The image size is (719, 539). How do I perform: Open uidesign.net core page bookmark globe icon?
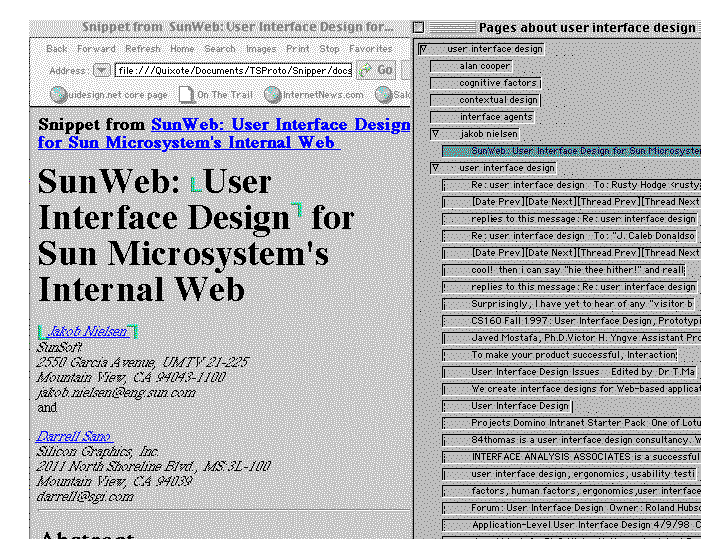[58, 94]
